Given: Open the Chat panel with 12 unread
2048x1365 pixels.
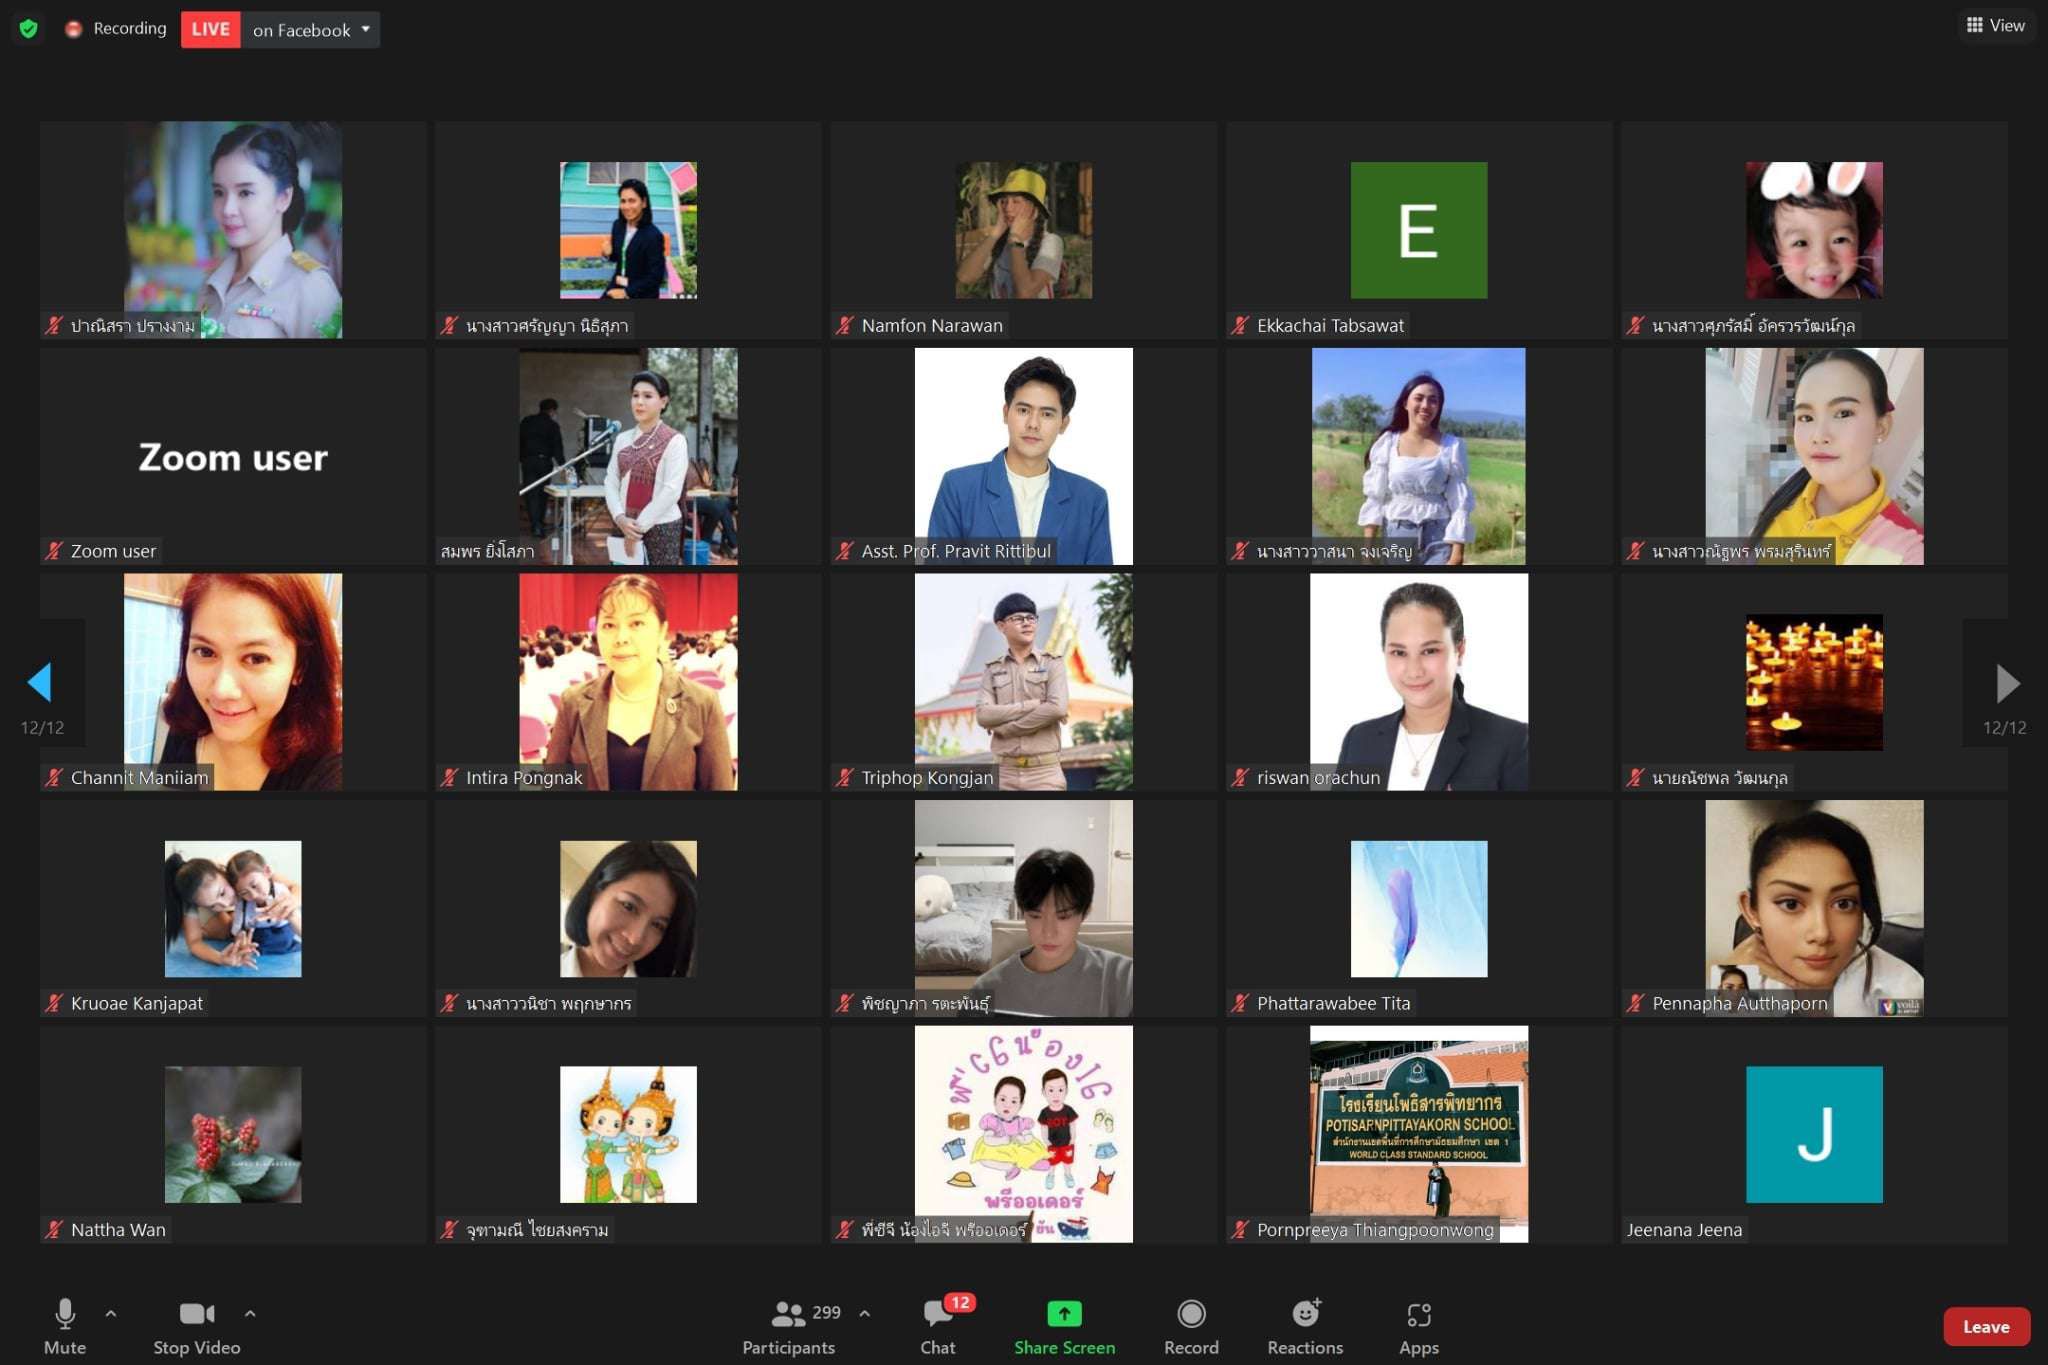Looking at the screenshot, I should tap(938, 1313).
